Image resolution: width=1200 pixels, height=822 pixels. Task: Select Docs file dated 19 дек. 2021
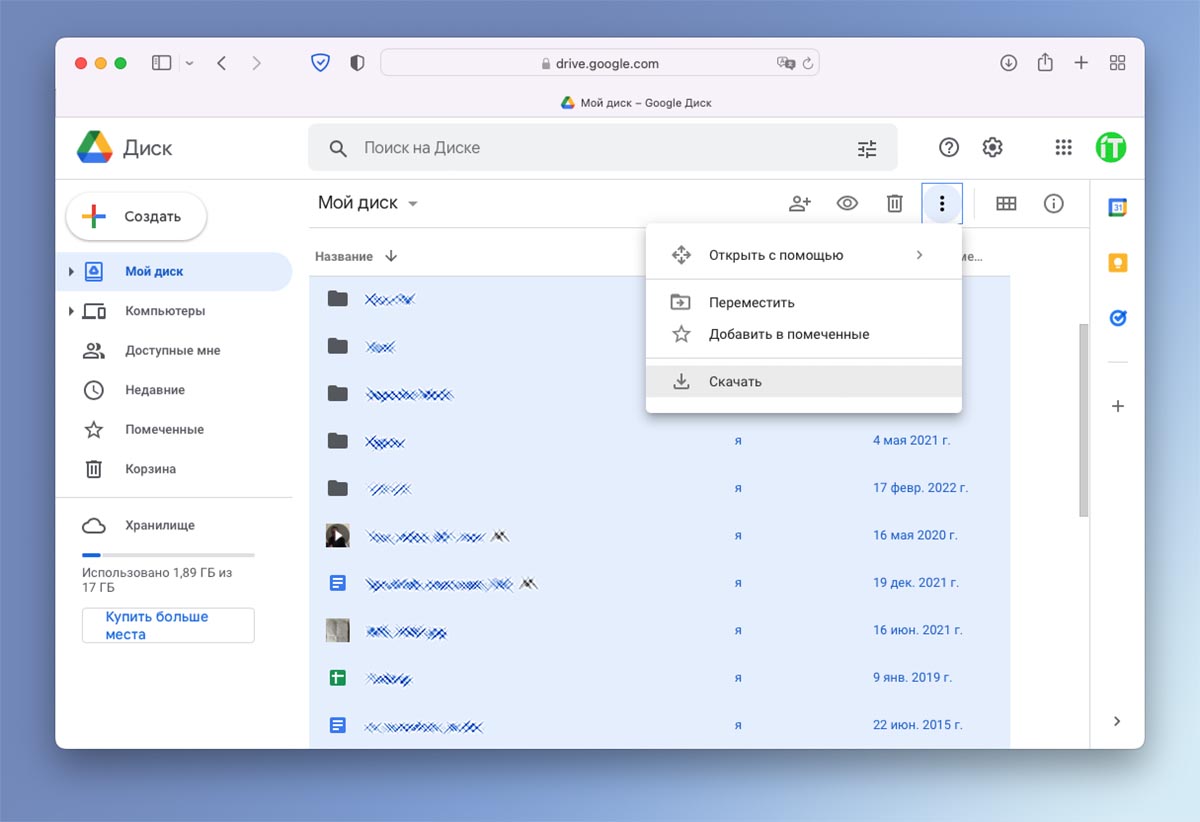(660, 583)
